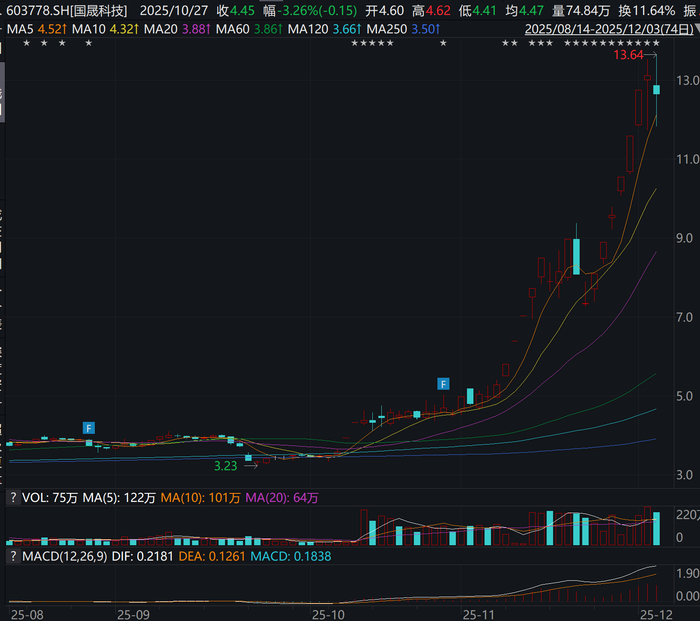Screen dimensions: 700x621
Task: Click the rightmost cyan volume bar
Action: (656, 529)
